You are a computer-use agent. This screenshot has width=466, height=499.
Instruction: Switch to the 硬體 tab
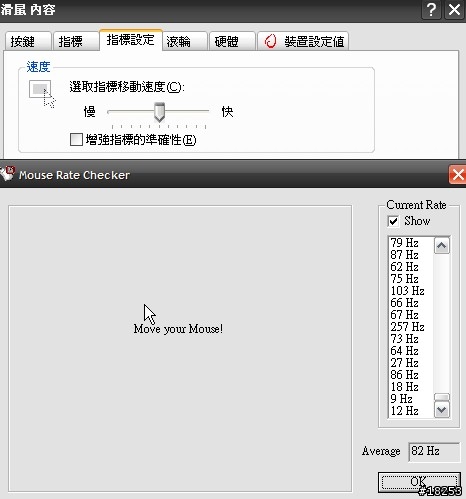[x=232, y=41]
